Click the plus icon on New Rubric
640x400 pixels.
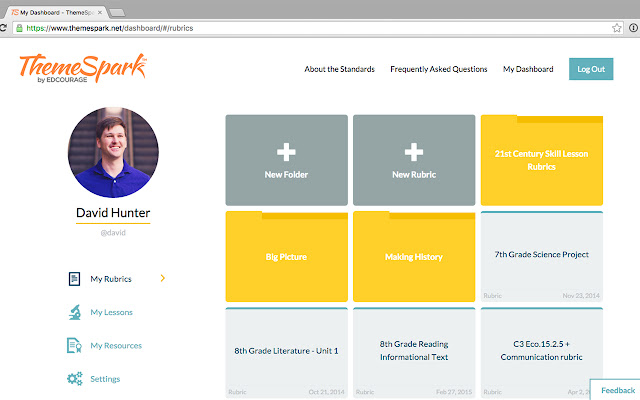pos(414,152)
